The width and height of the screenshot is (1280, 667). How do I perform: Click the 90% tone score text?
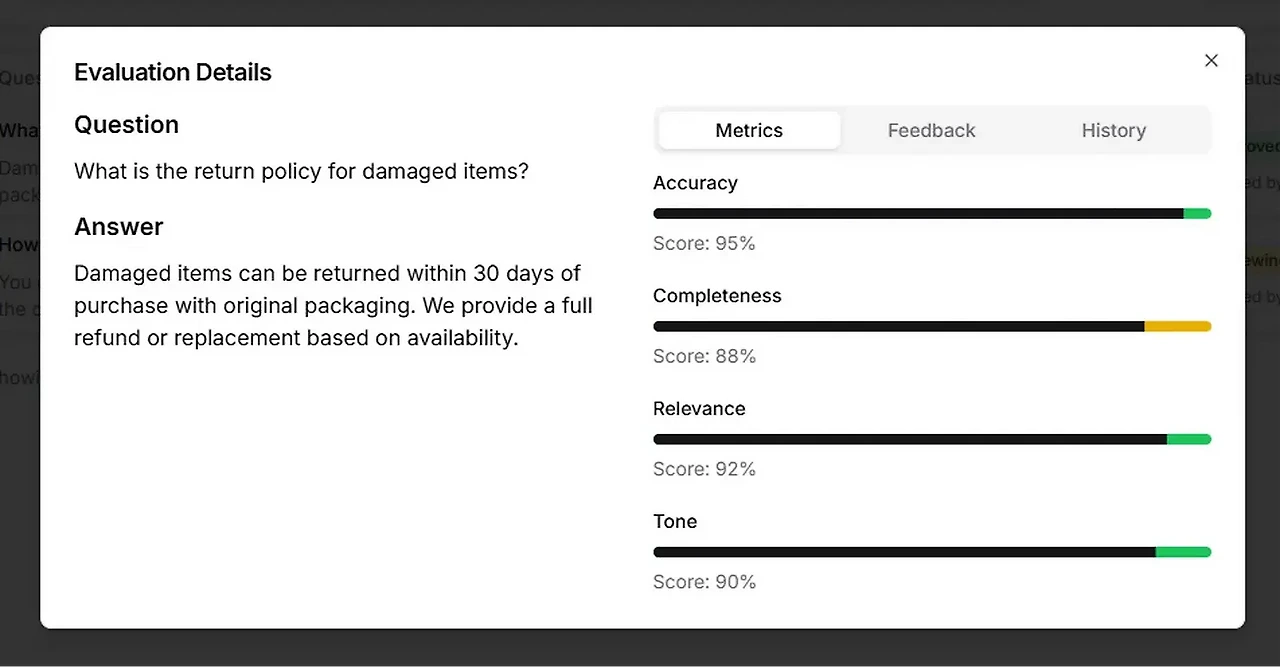tap(704, 582)
